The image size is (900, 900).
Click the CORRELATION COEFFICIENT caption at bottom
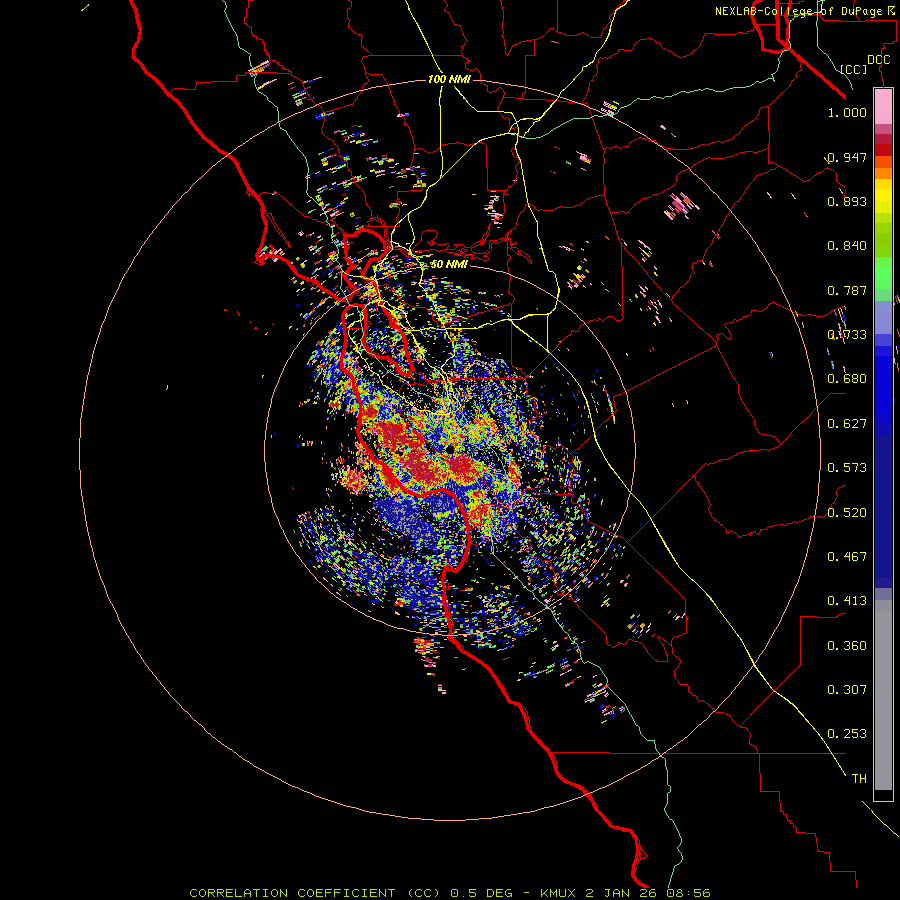coord(450,893)
